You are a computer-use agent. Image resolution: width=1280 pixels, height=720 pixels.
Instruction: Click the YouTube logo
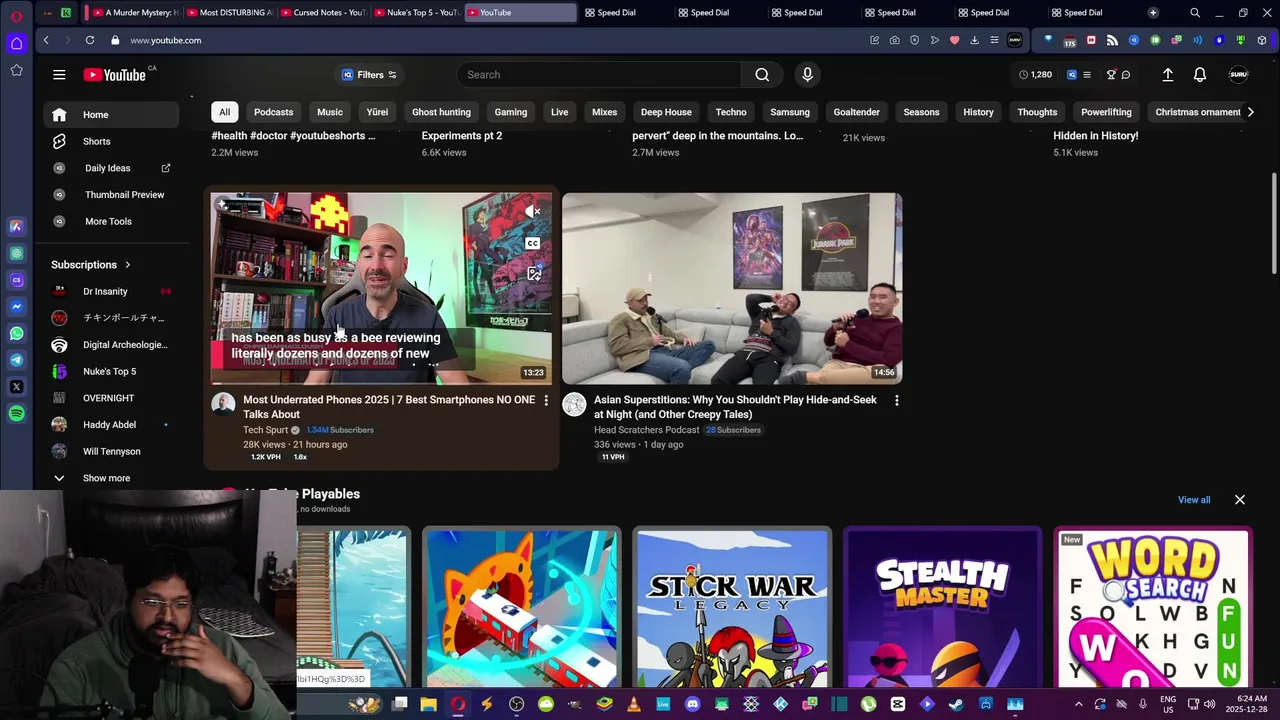click(114, 75)
